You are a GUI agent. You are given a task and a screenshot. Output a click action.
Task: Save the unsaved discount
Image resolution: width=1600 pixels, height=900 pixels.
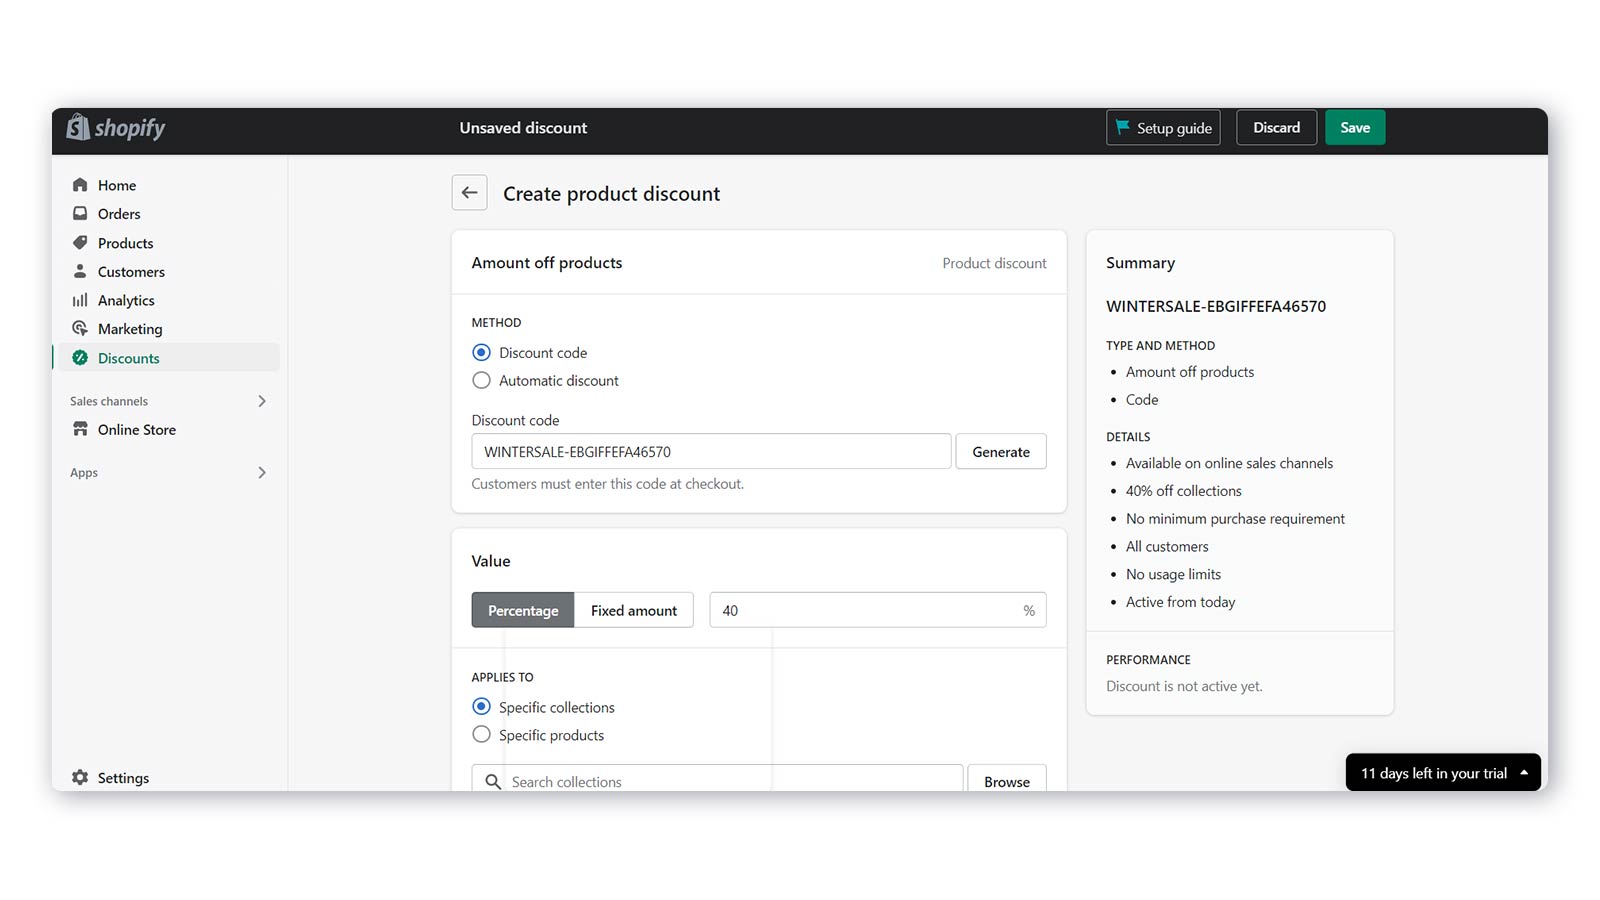tap(1355, 127)
